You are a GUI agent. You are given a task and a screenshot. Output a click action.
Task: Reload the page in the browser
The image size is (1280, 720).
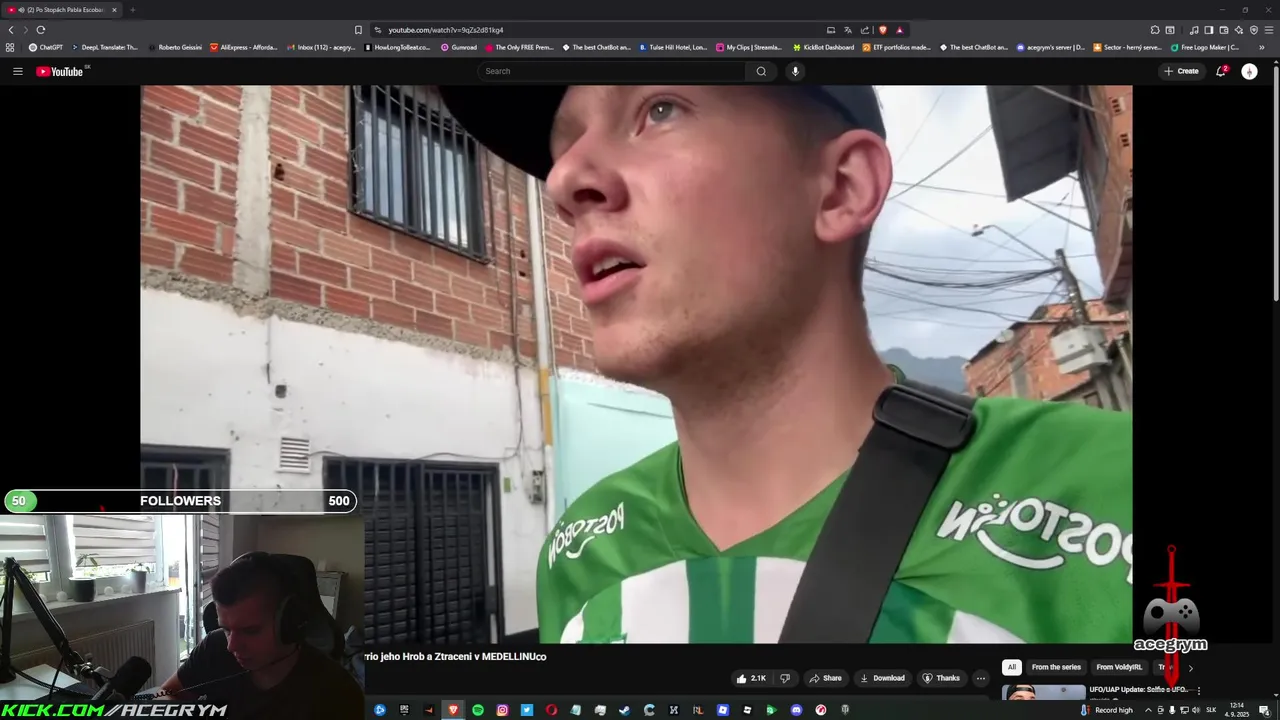click(40, 30)
